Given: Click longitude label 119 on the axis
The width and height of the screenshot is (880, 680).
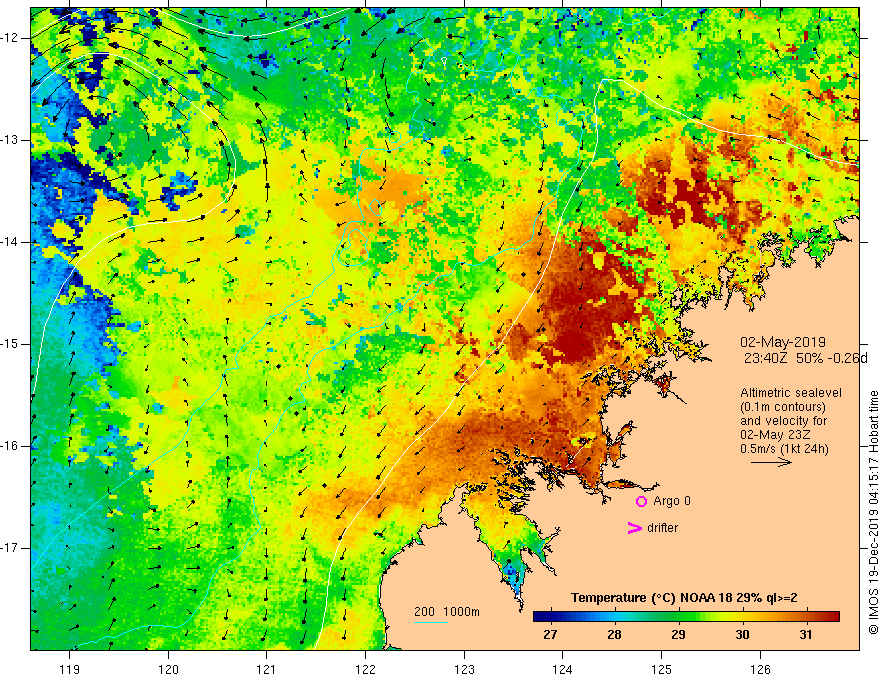Looking at the screenshot, I should click(x=70, y=669).
